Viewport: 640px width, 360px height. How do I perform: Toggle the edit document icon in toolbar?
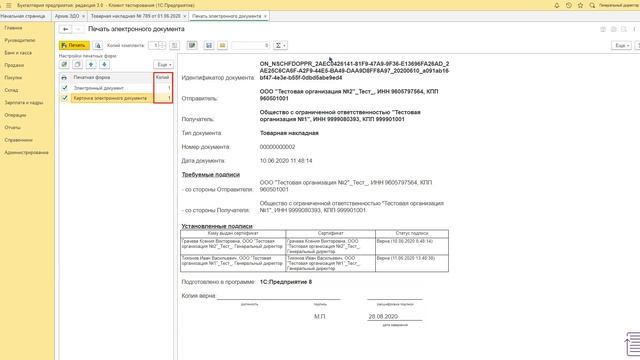(x=192, y=45)
